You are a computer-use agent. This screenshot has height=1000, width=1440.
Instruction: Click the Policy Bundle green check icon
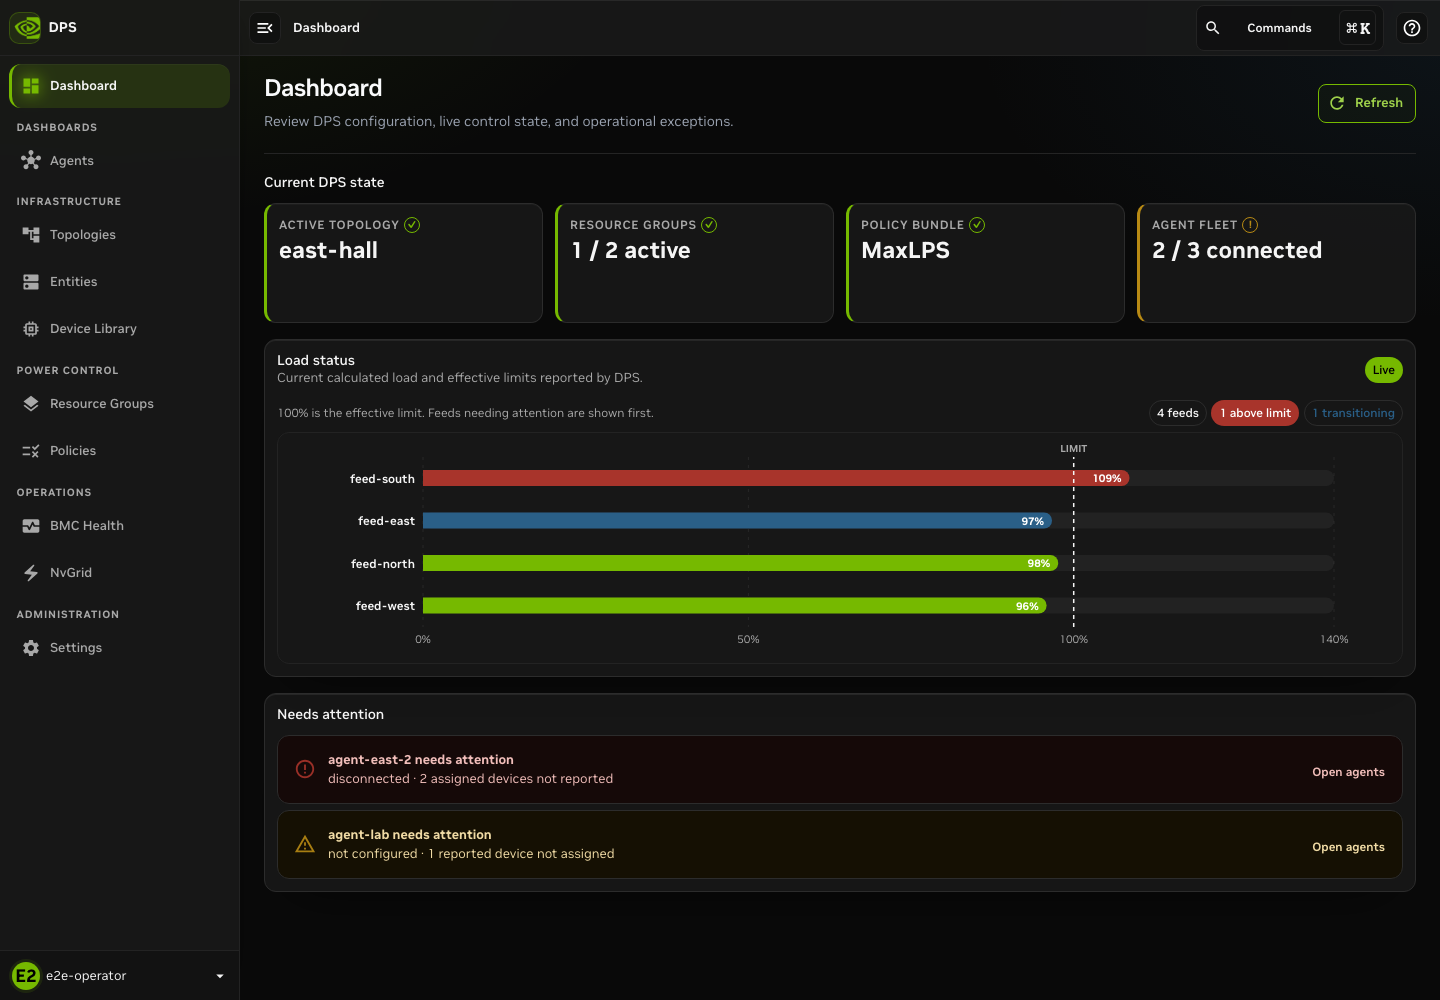tap(977, 225)
